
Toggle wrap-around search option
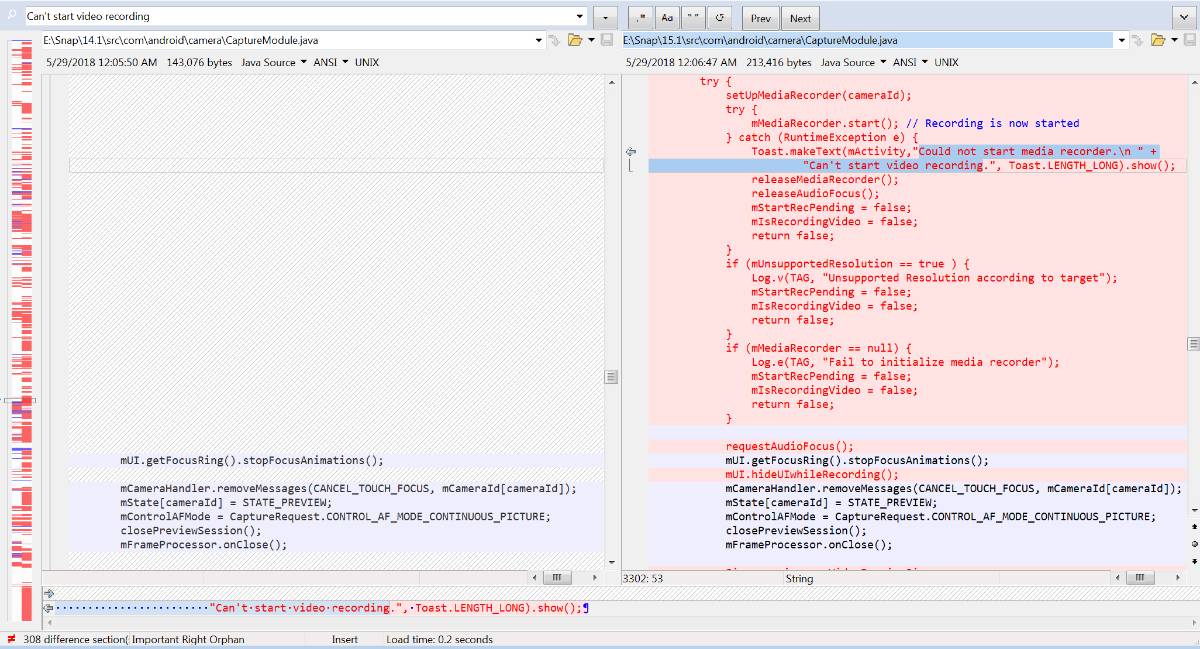[719, 18]
